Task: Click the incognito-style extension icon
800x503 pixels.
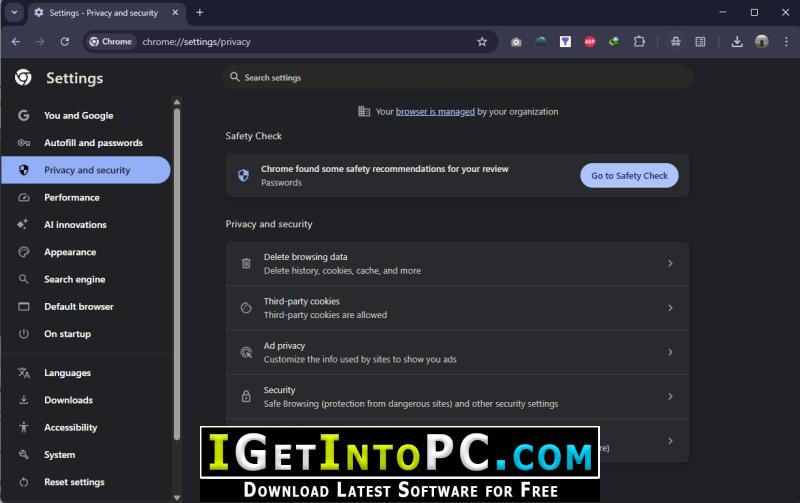Action: click(x=676, y=42)
